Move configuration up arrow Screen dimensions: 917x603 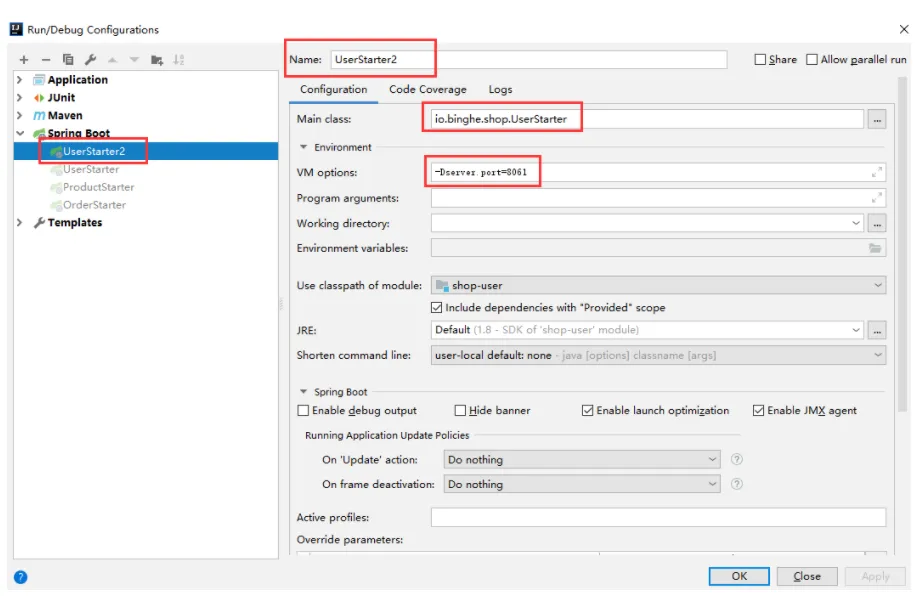(x=112, y=60)
